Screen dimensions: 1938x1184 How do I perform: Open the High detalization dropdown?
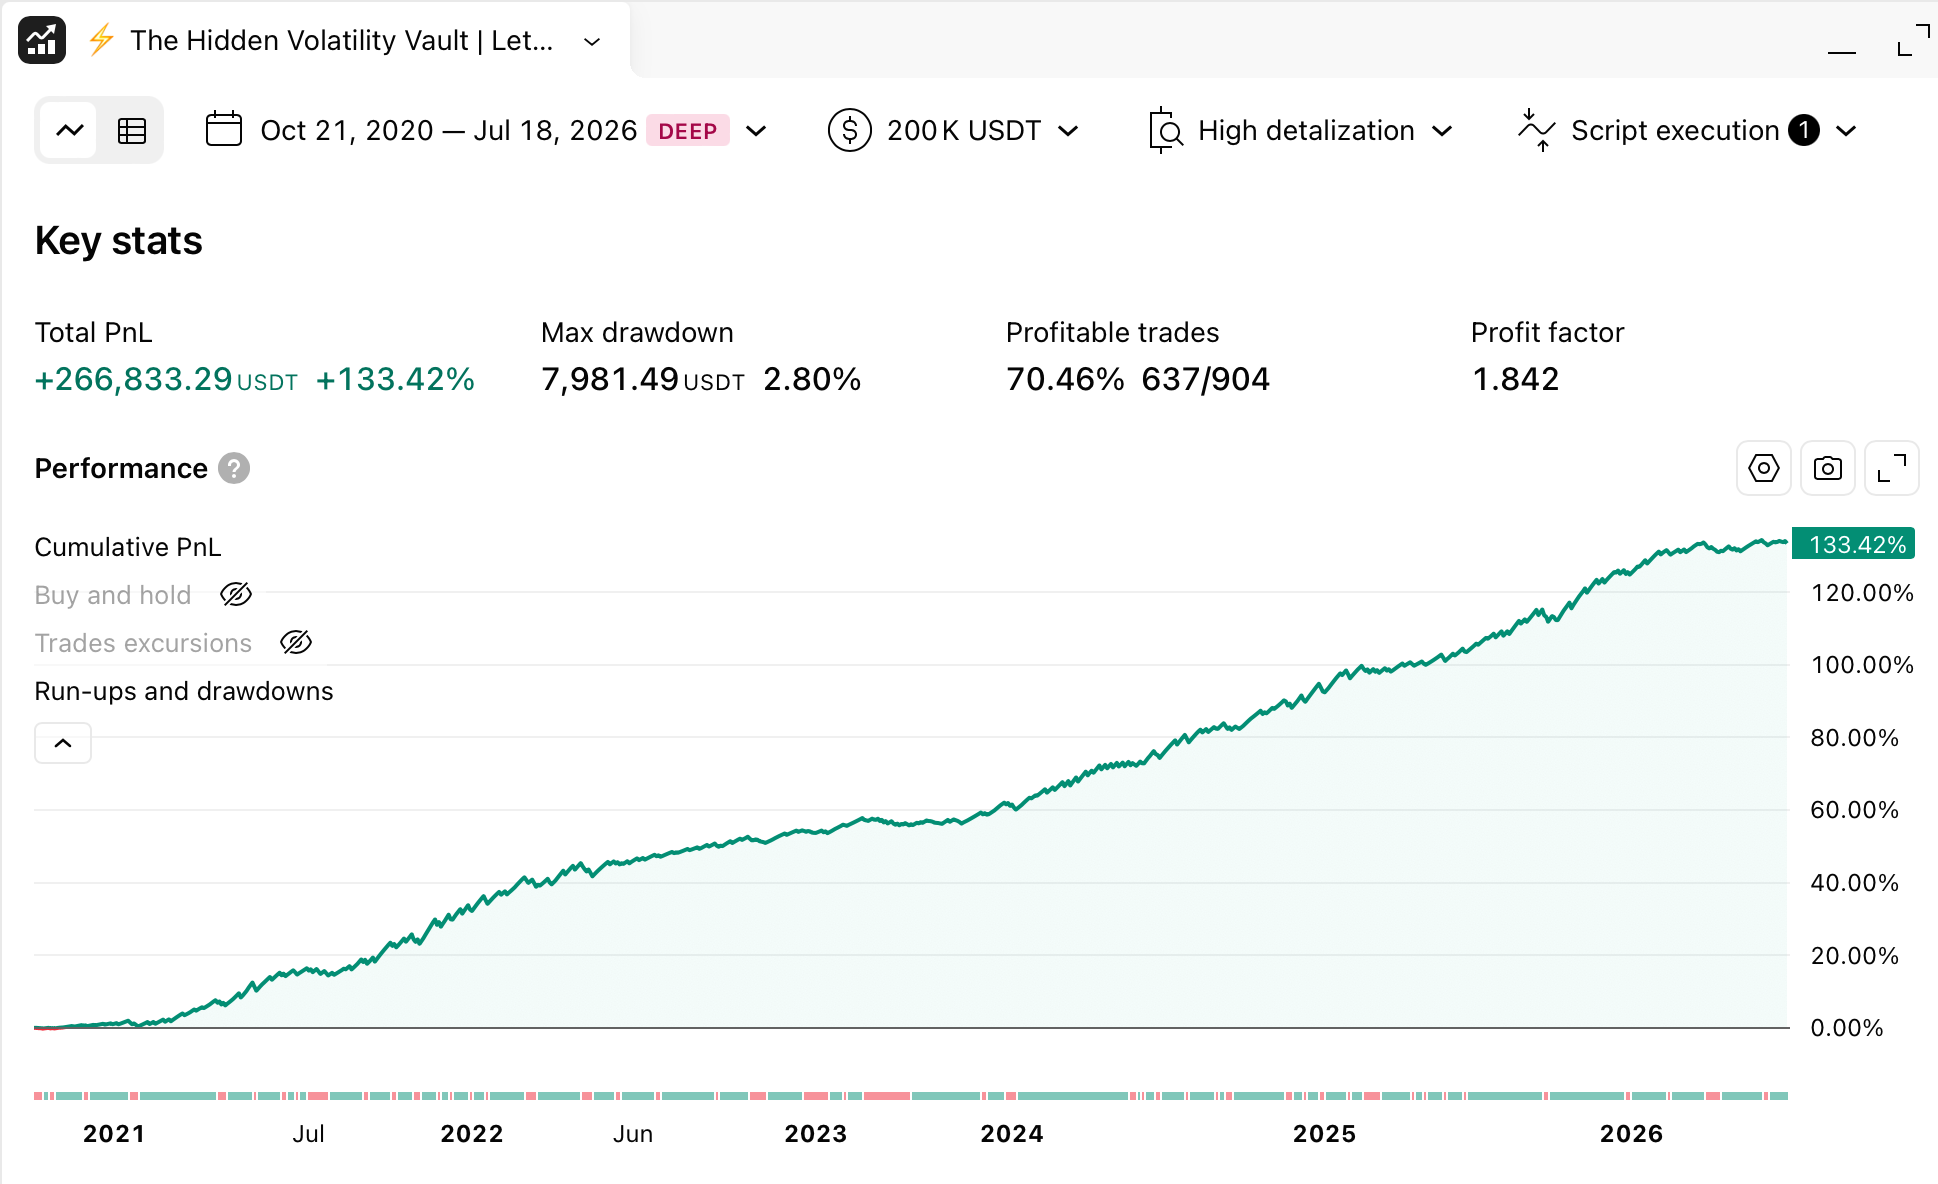pos(1300,130)
